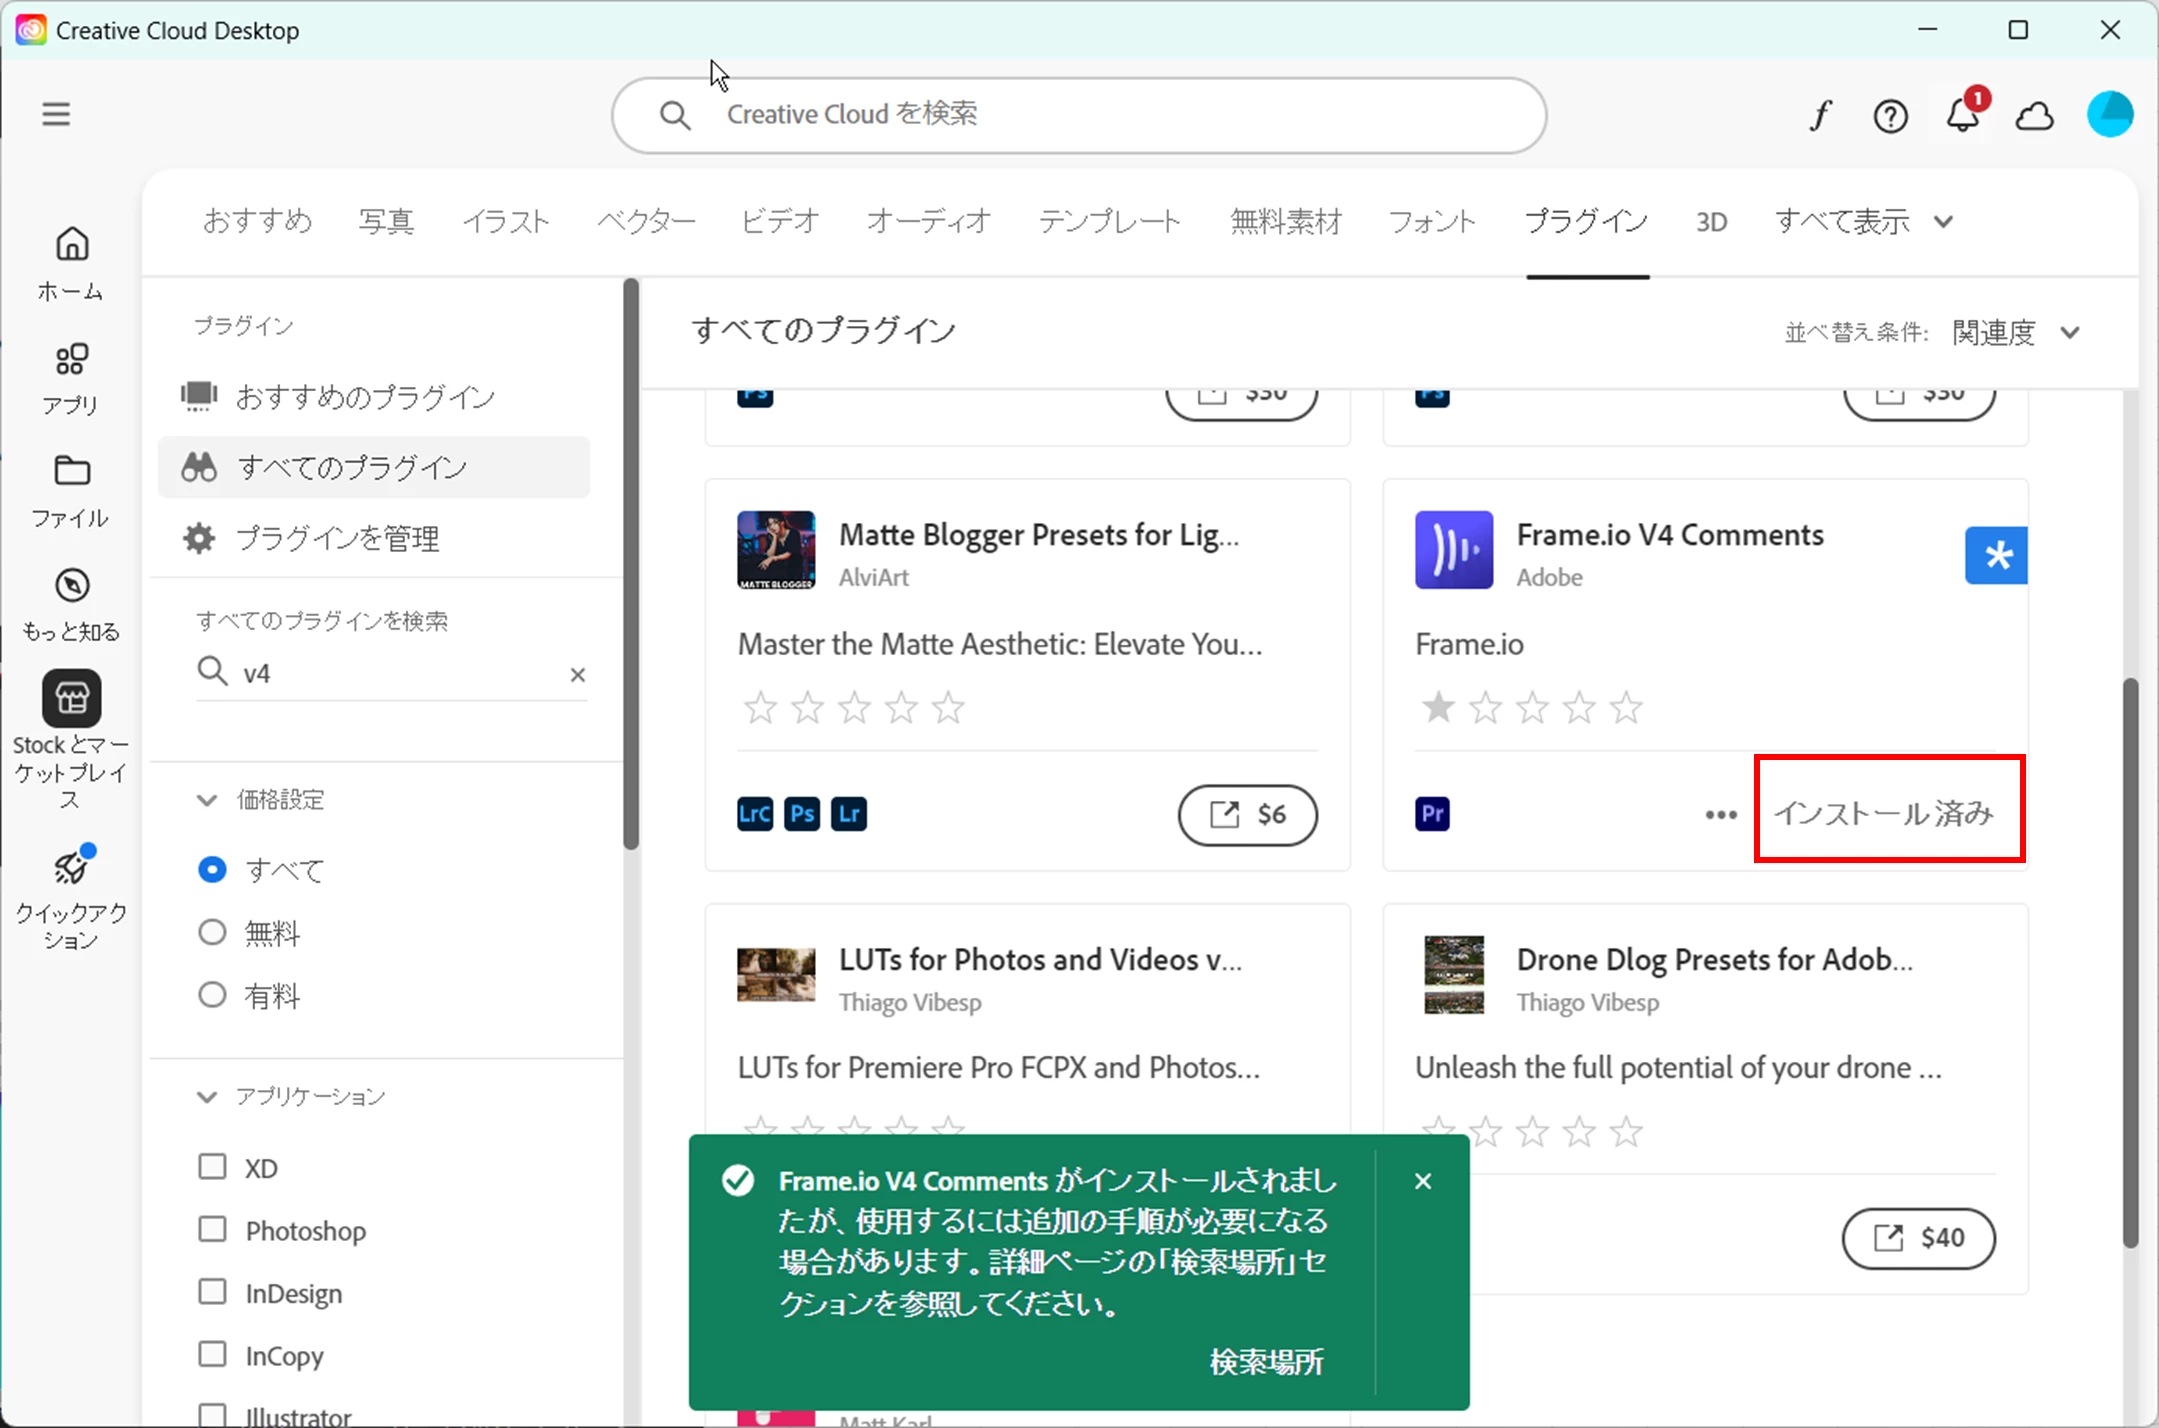Click the $6 purchase button

click(1247, 815)
